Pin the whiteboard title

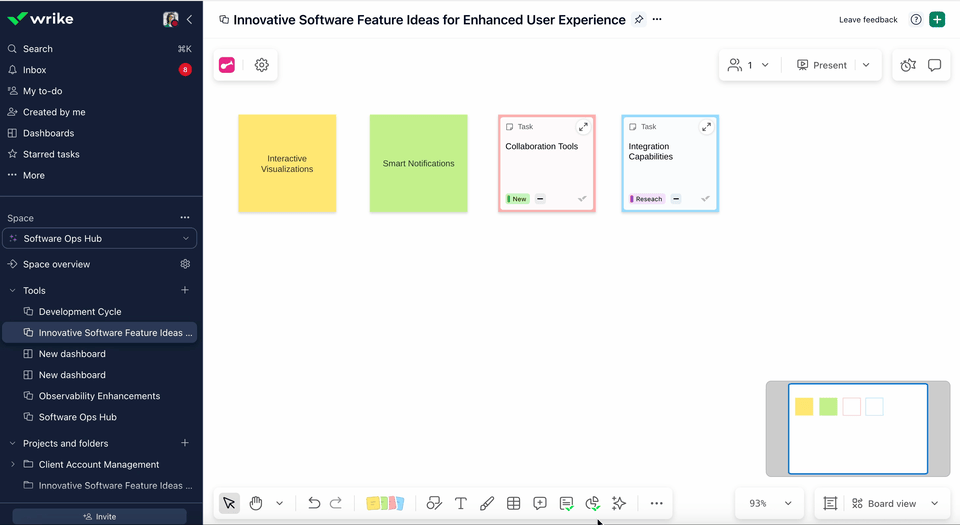639,20
